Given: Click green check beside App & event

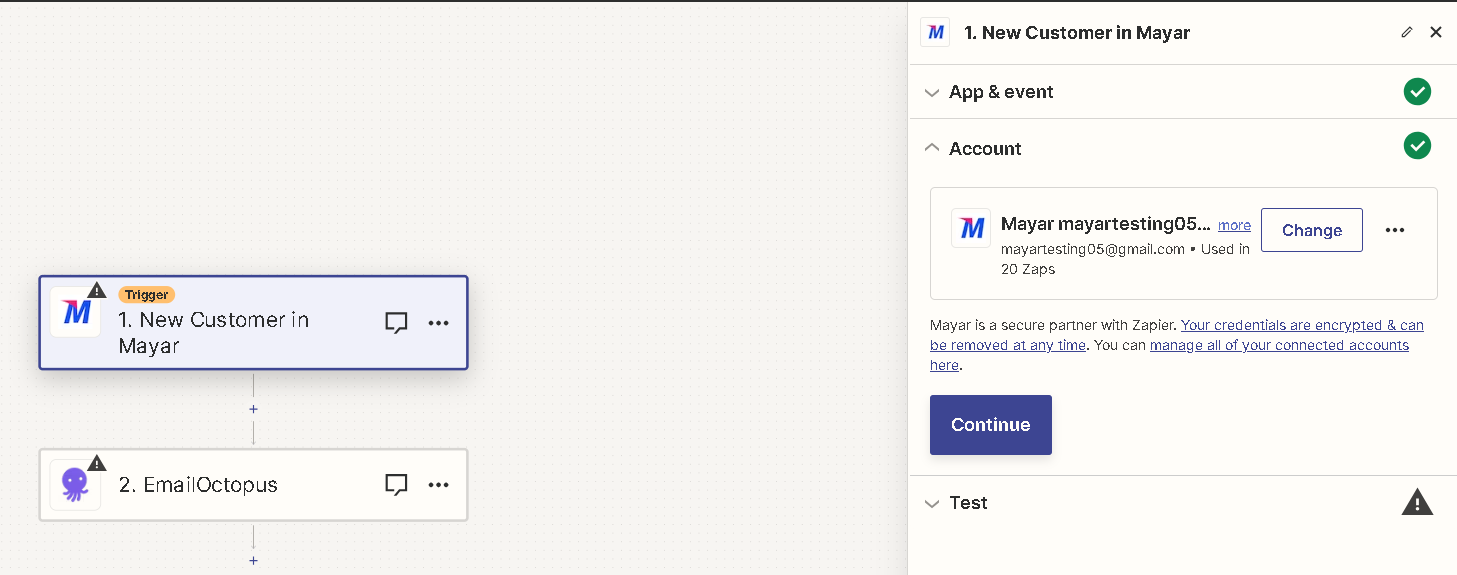Looking at the screenshot, I should (x=1417, y=92).
